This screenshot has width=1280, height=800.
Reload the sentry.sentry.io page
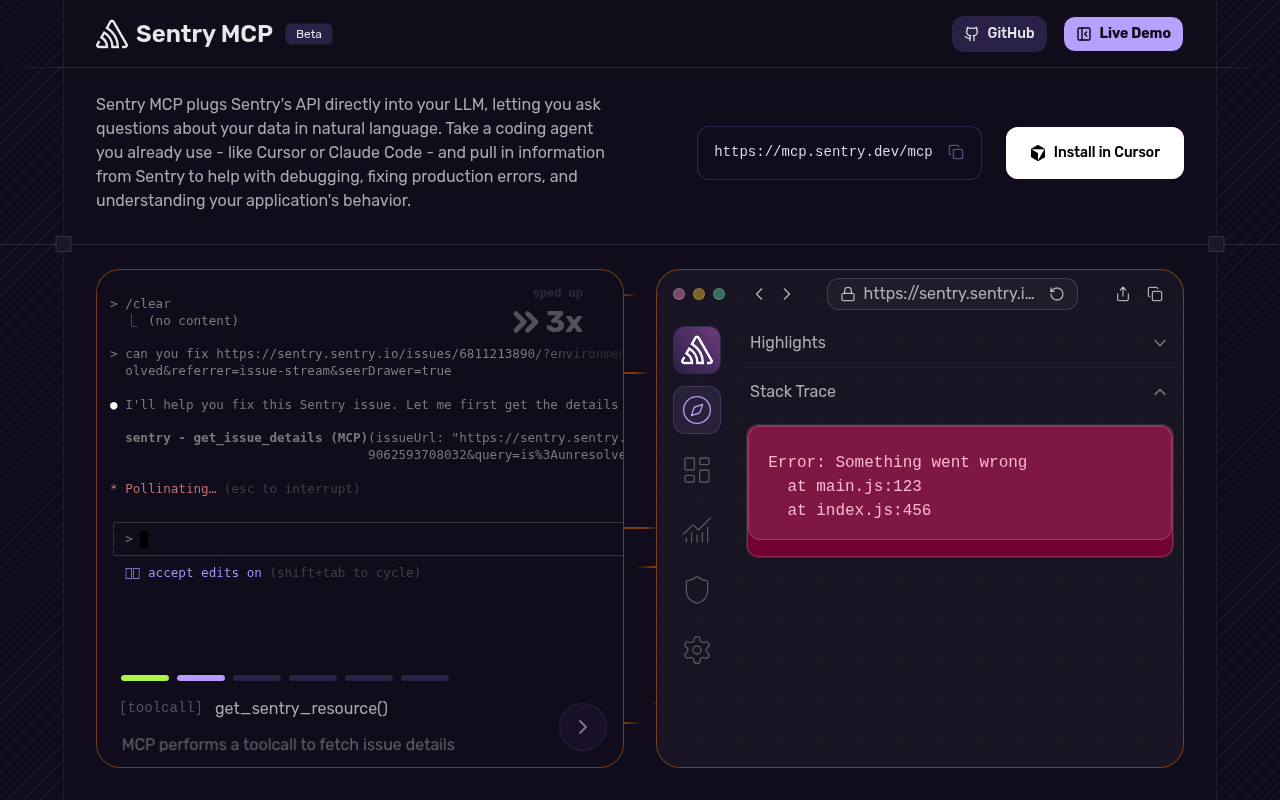coord(1057,294)
